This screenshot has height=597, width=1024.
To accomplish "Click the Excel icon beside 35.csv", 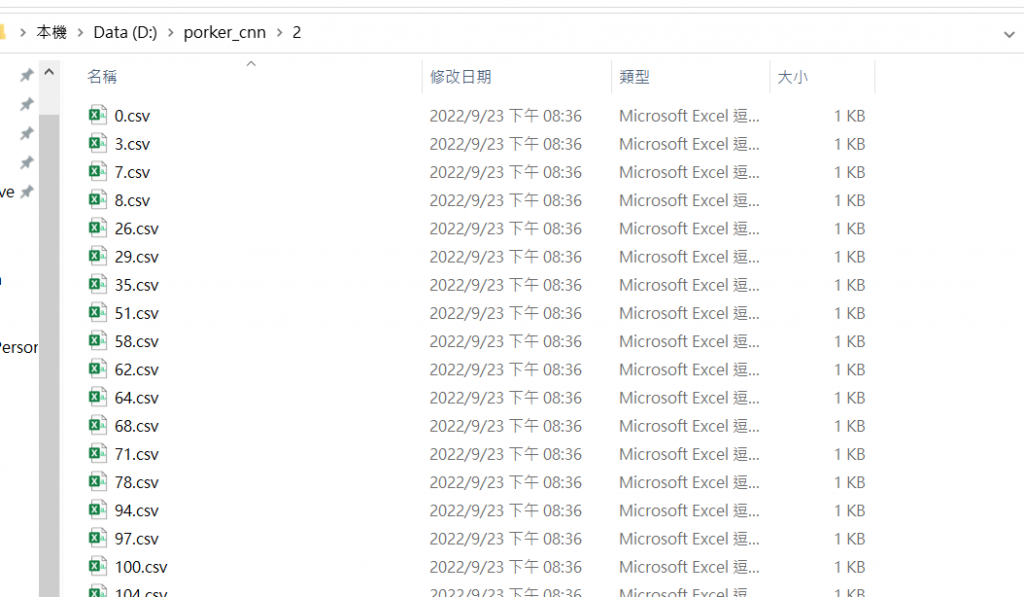I will [x=98, y=284].
